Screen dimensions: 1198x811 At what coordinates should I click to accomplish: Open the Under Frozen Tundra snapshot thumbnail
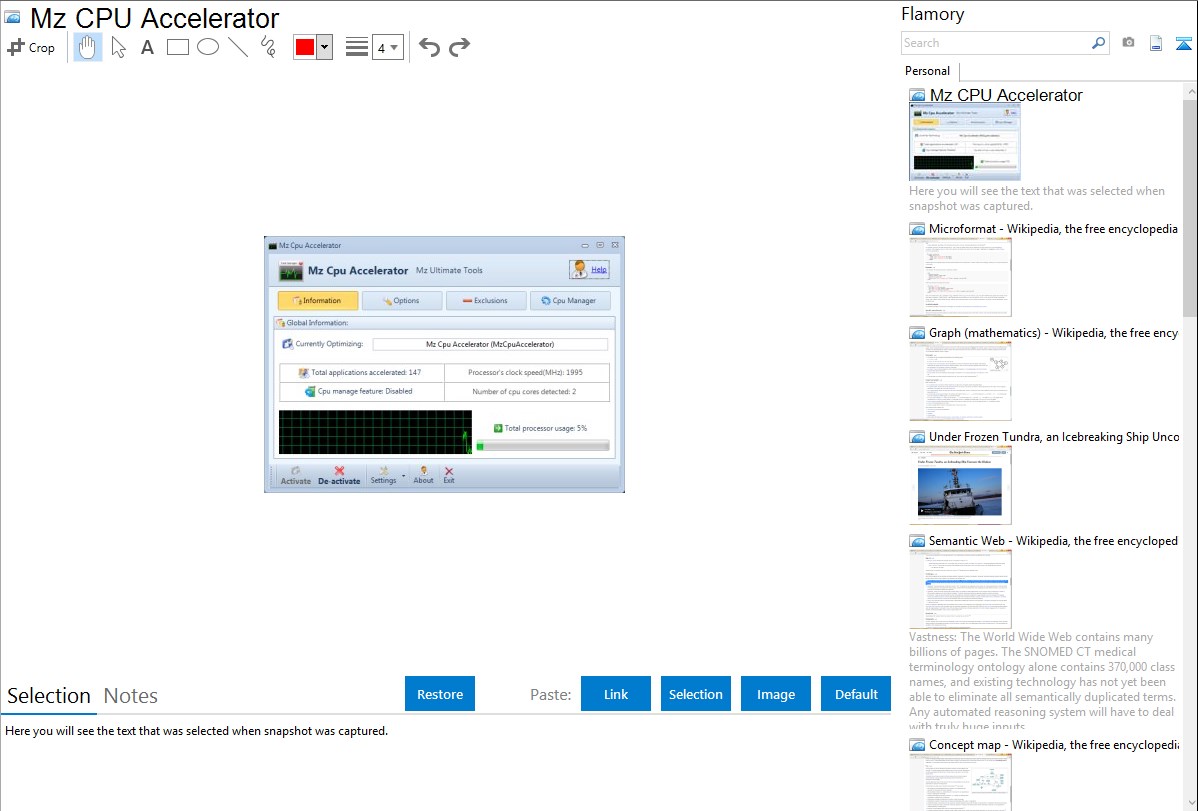click(960, 485)
